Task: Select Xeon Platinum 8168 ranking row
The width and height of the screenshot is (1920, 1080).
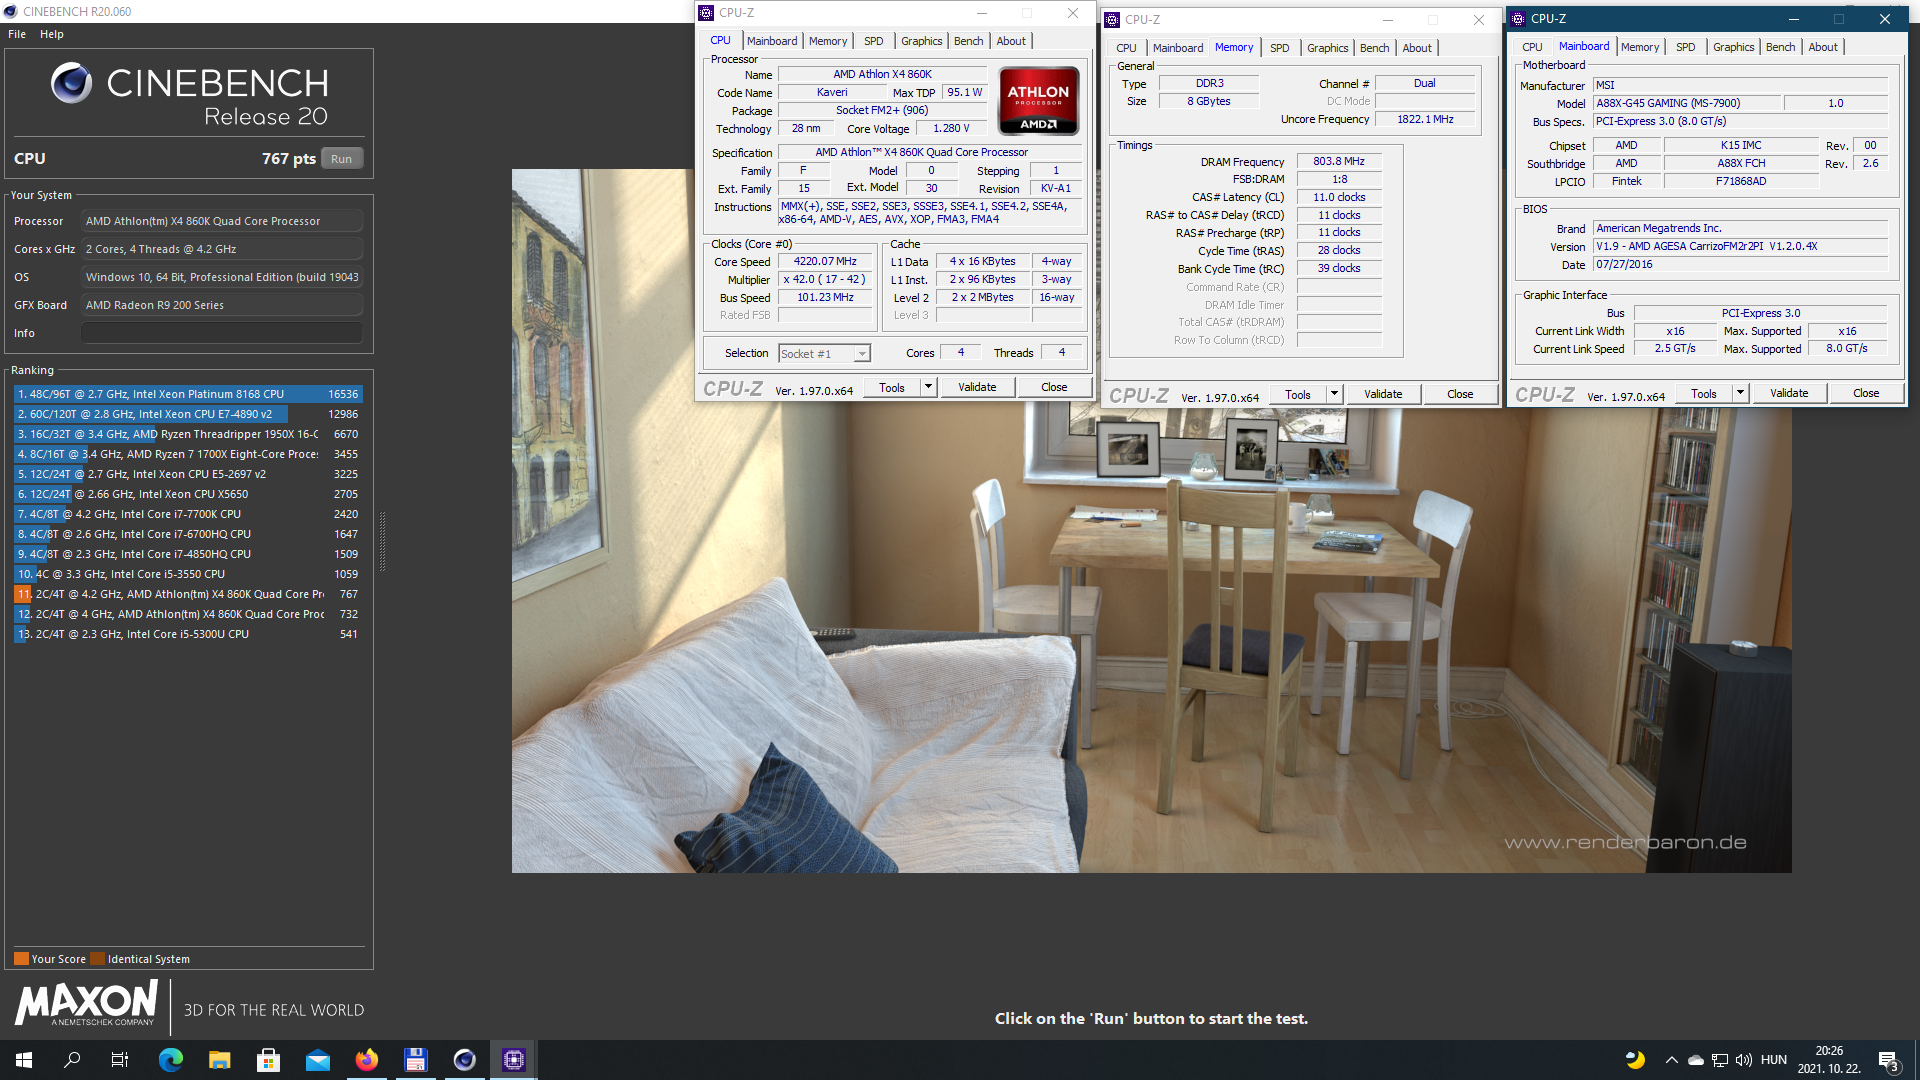Action: click(x=188, y=395)
